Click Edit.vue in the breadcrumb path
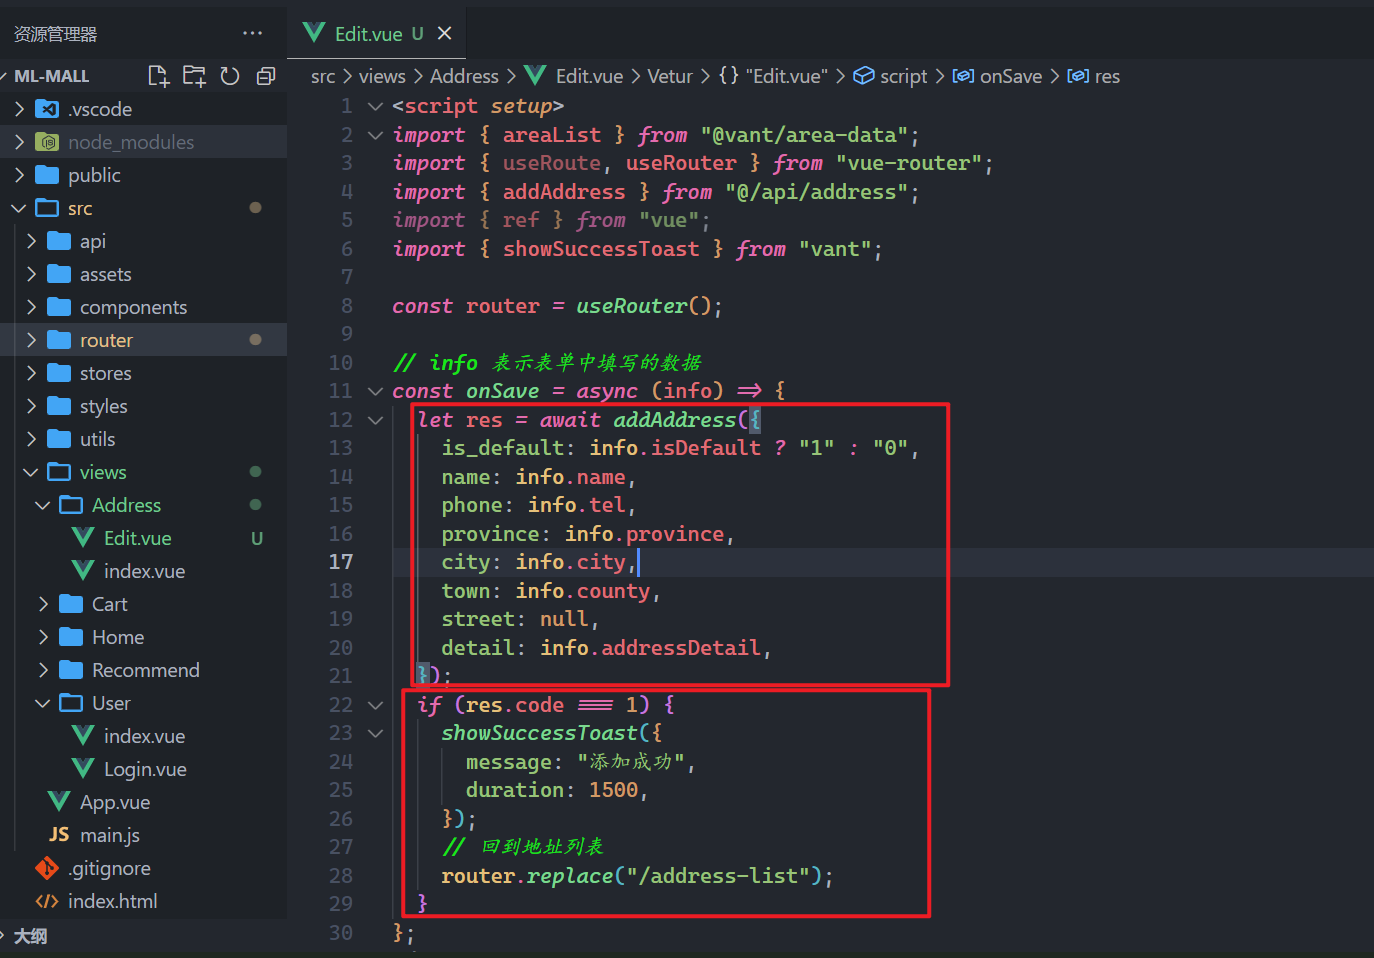This screenshot has width=1374, height=958. (x=589, y=76)
